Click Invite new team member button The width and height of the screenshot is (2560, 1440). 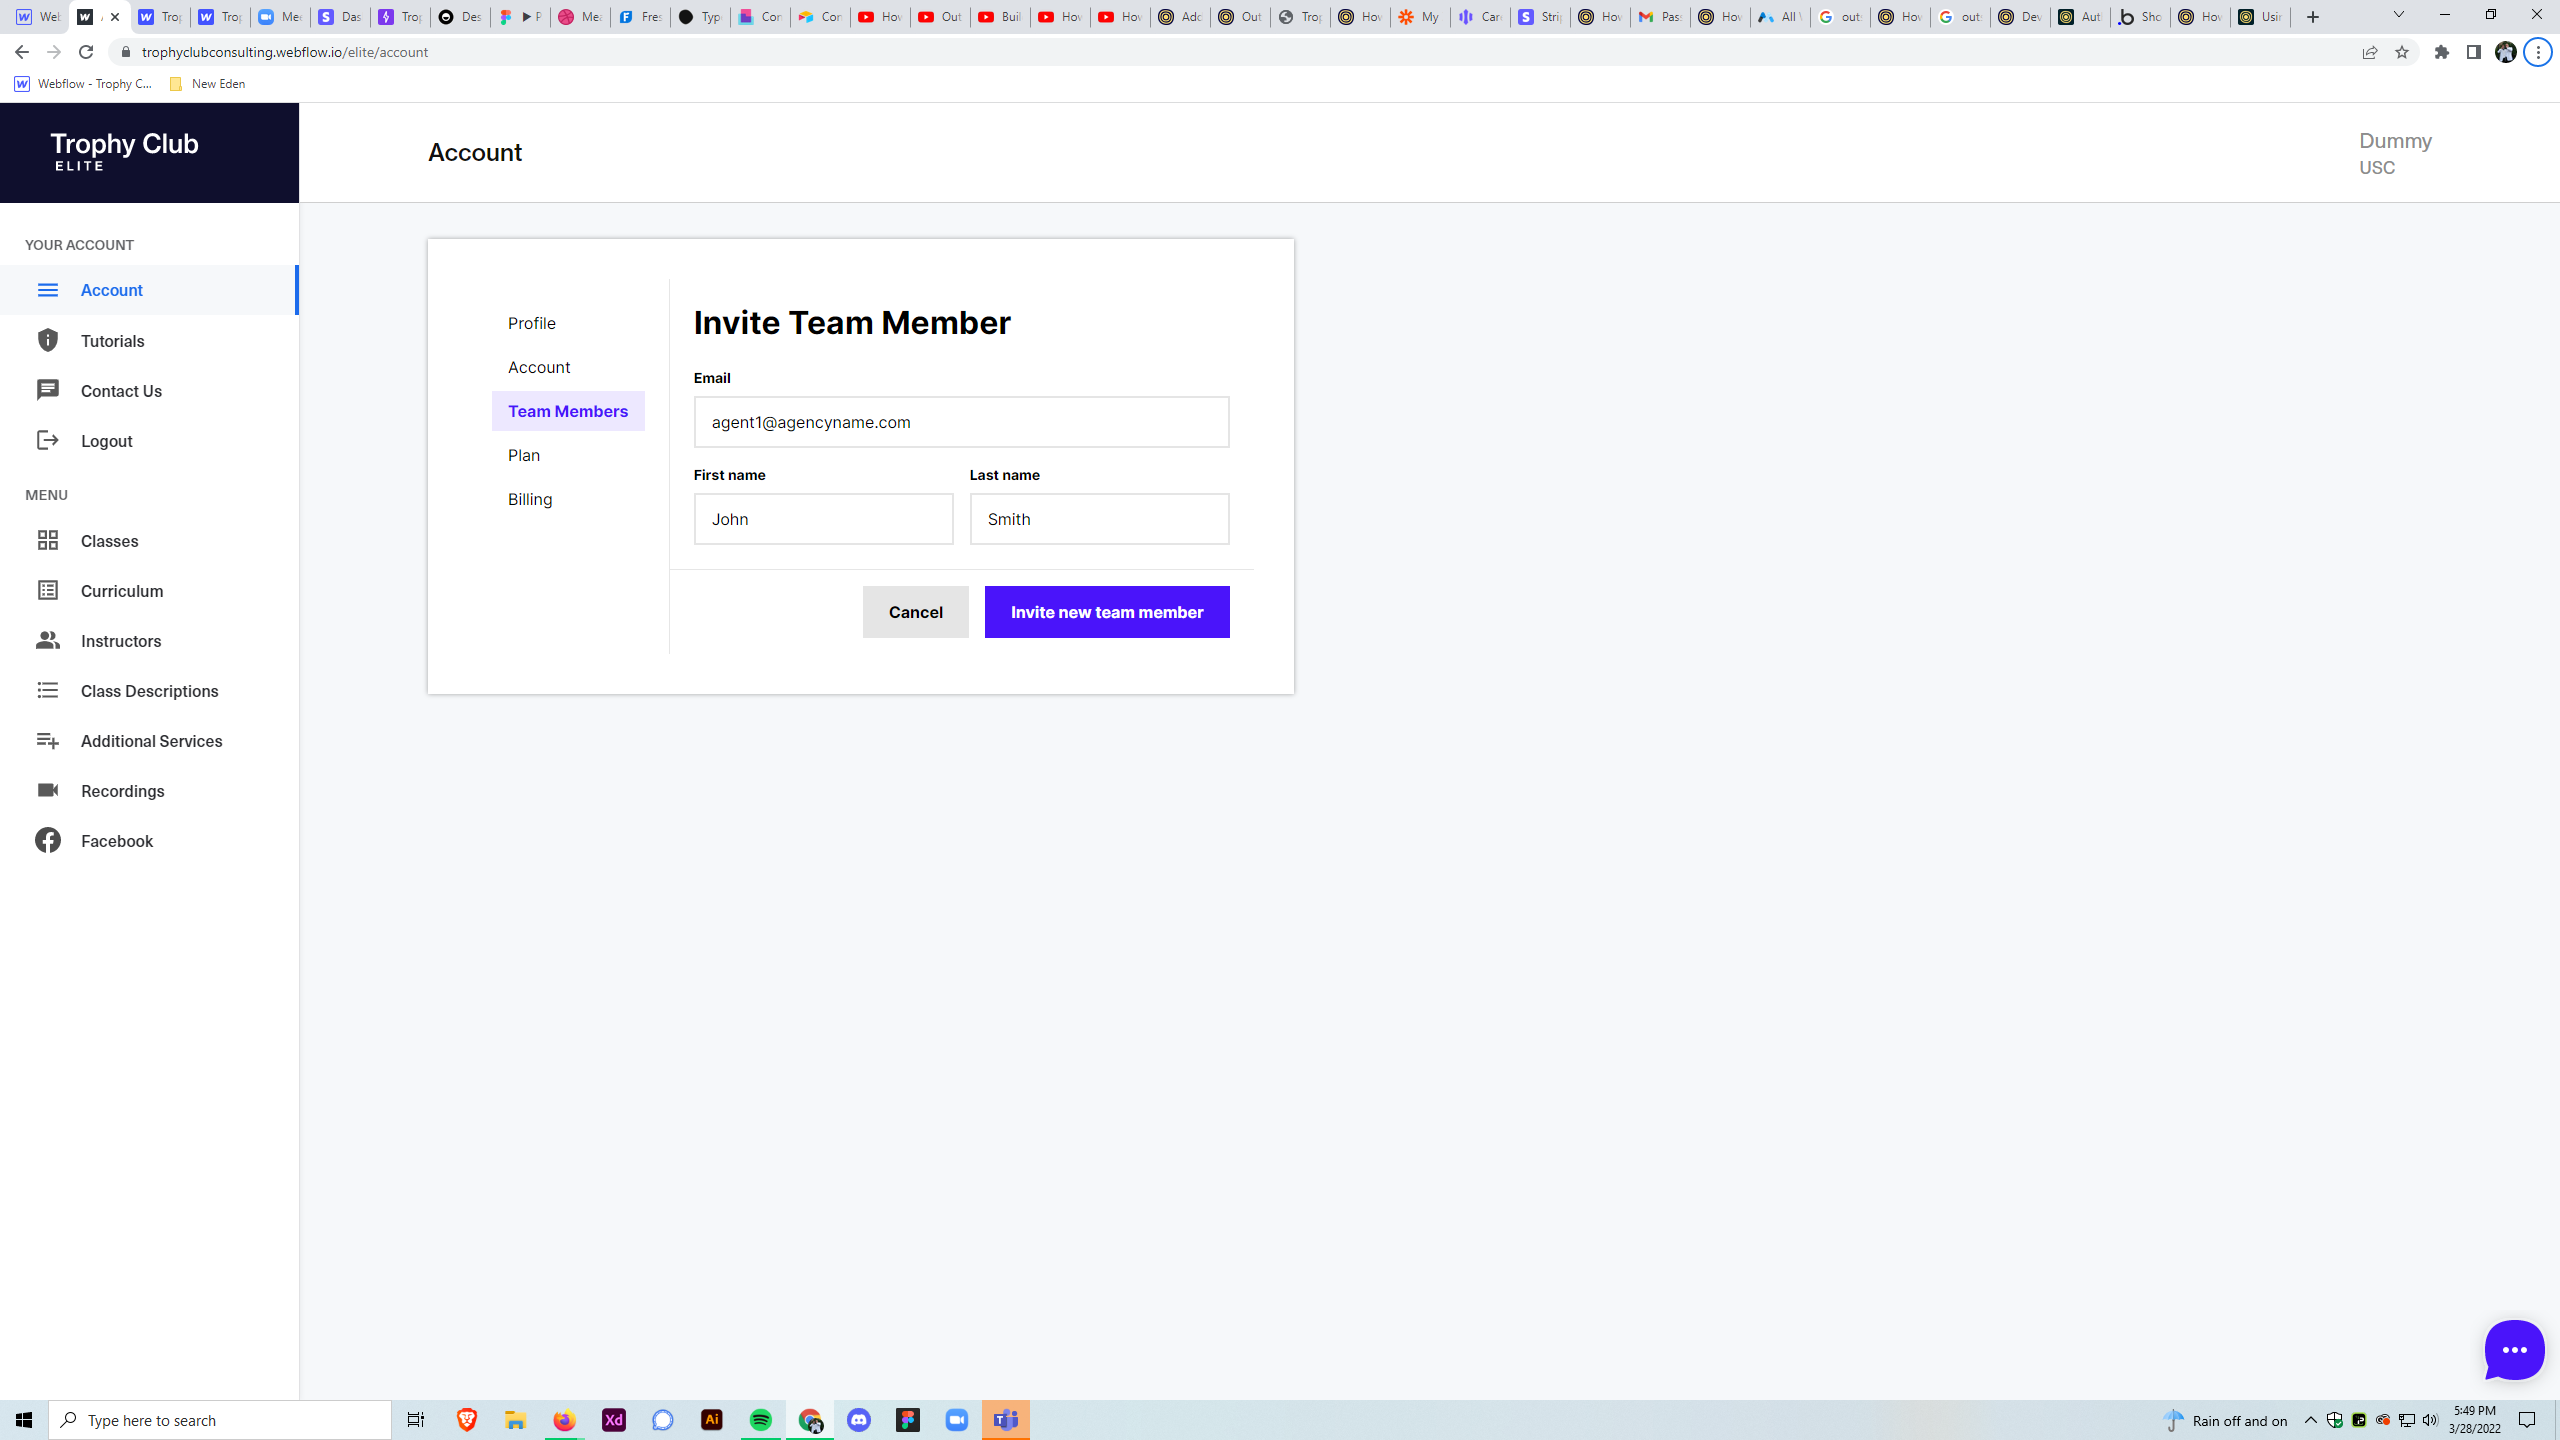tap(1106, 612)
